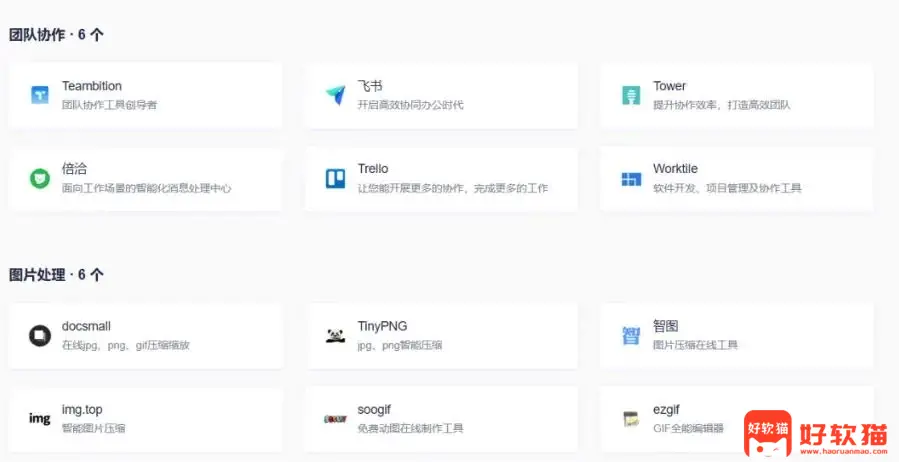Open the Teambition link title
This screenshot has width=899, height=462.
click(92, 86)
